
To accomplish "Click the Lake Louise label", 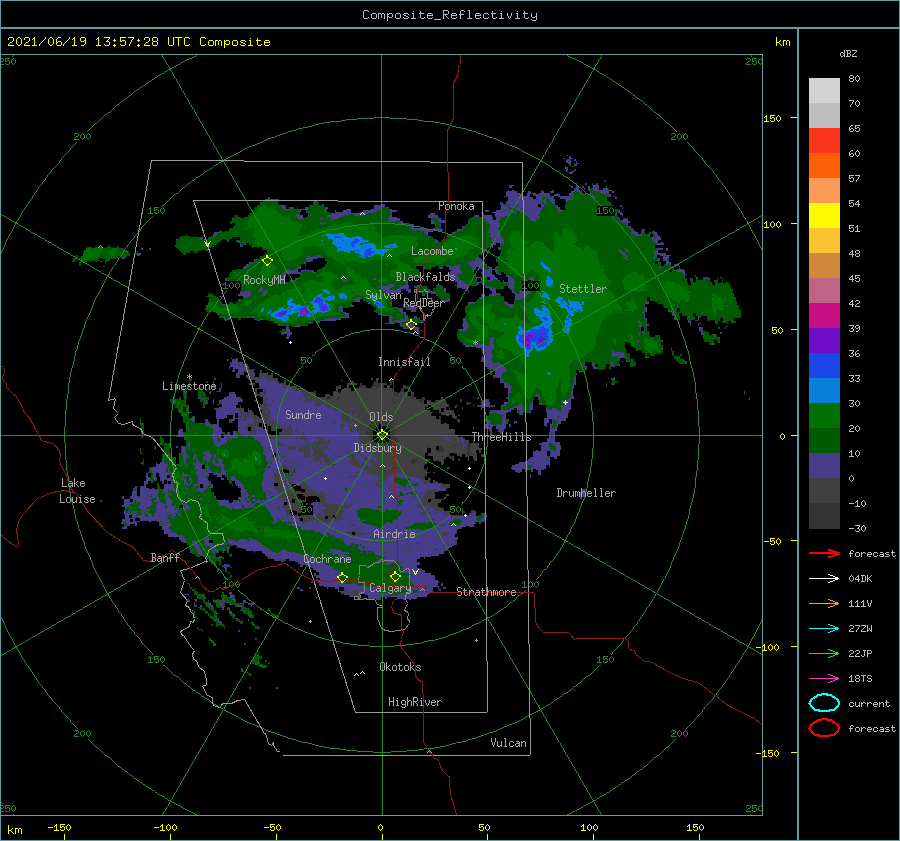I will [77, 491].
